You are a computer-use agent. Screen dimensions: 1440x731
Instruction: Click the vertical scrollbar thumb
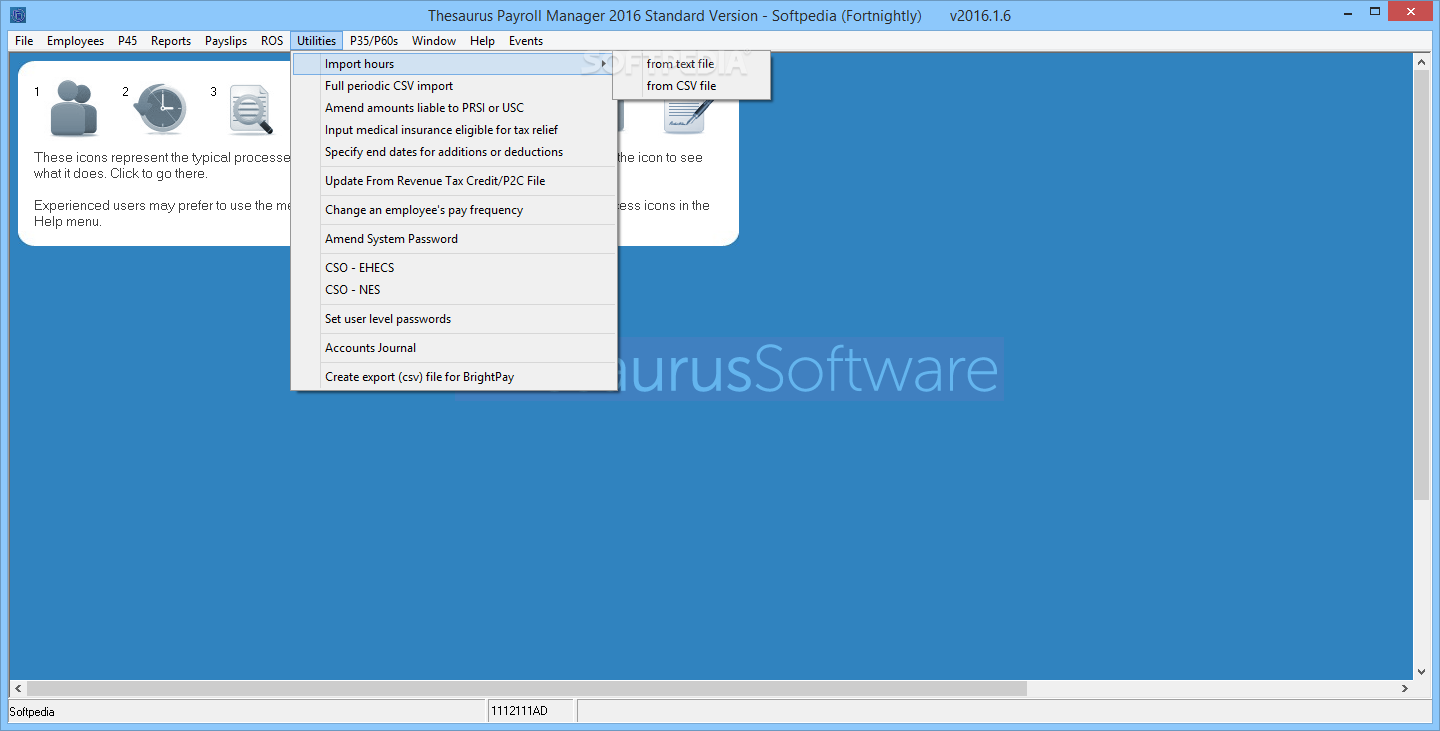[x=1422, y=285]
